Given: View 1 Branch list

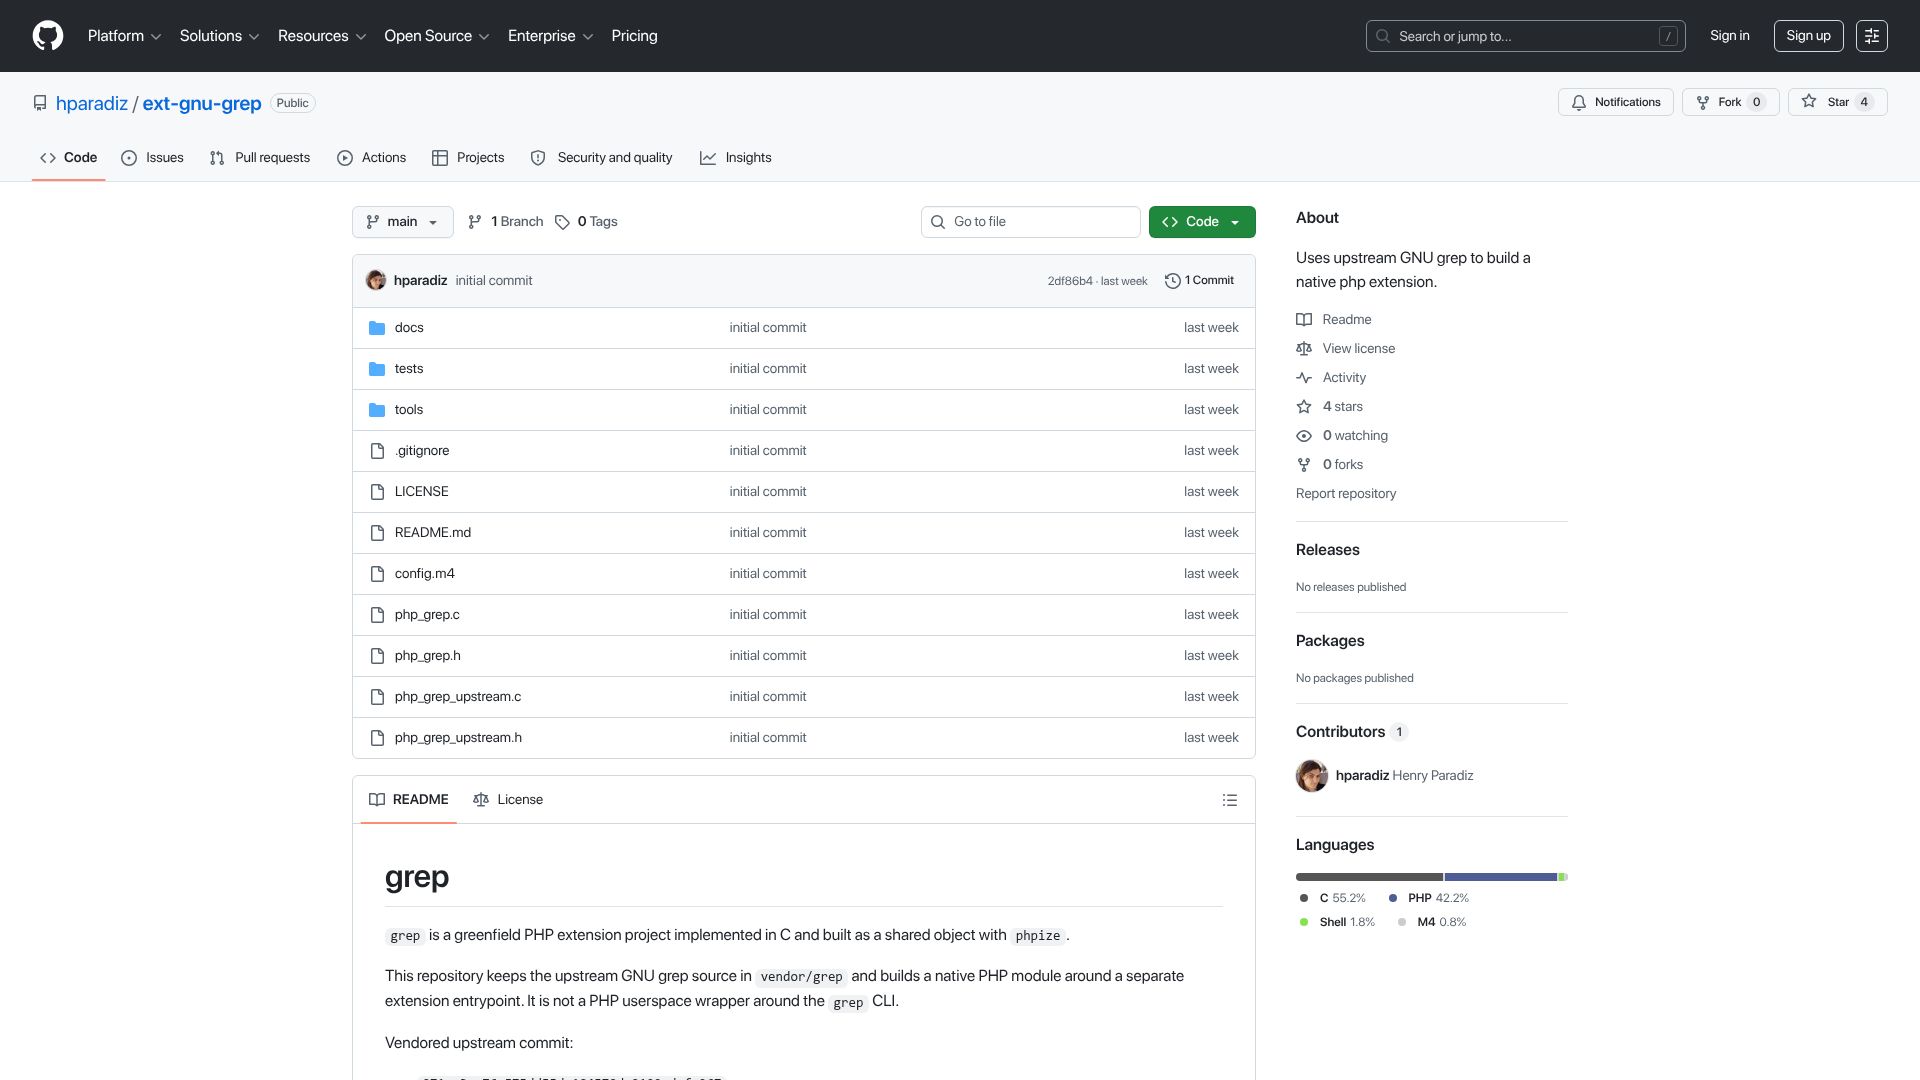Looking at the screenshot, I should click(x=505, y=222).
